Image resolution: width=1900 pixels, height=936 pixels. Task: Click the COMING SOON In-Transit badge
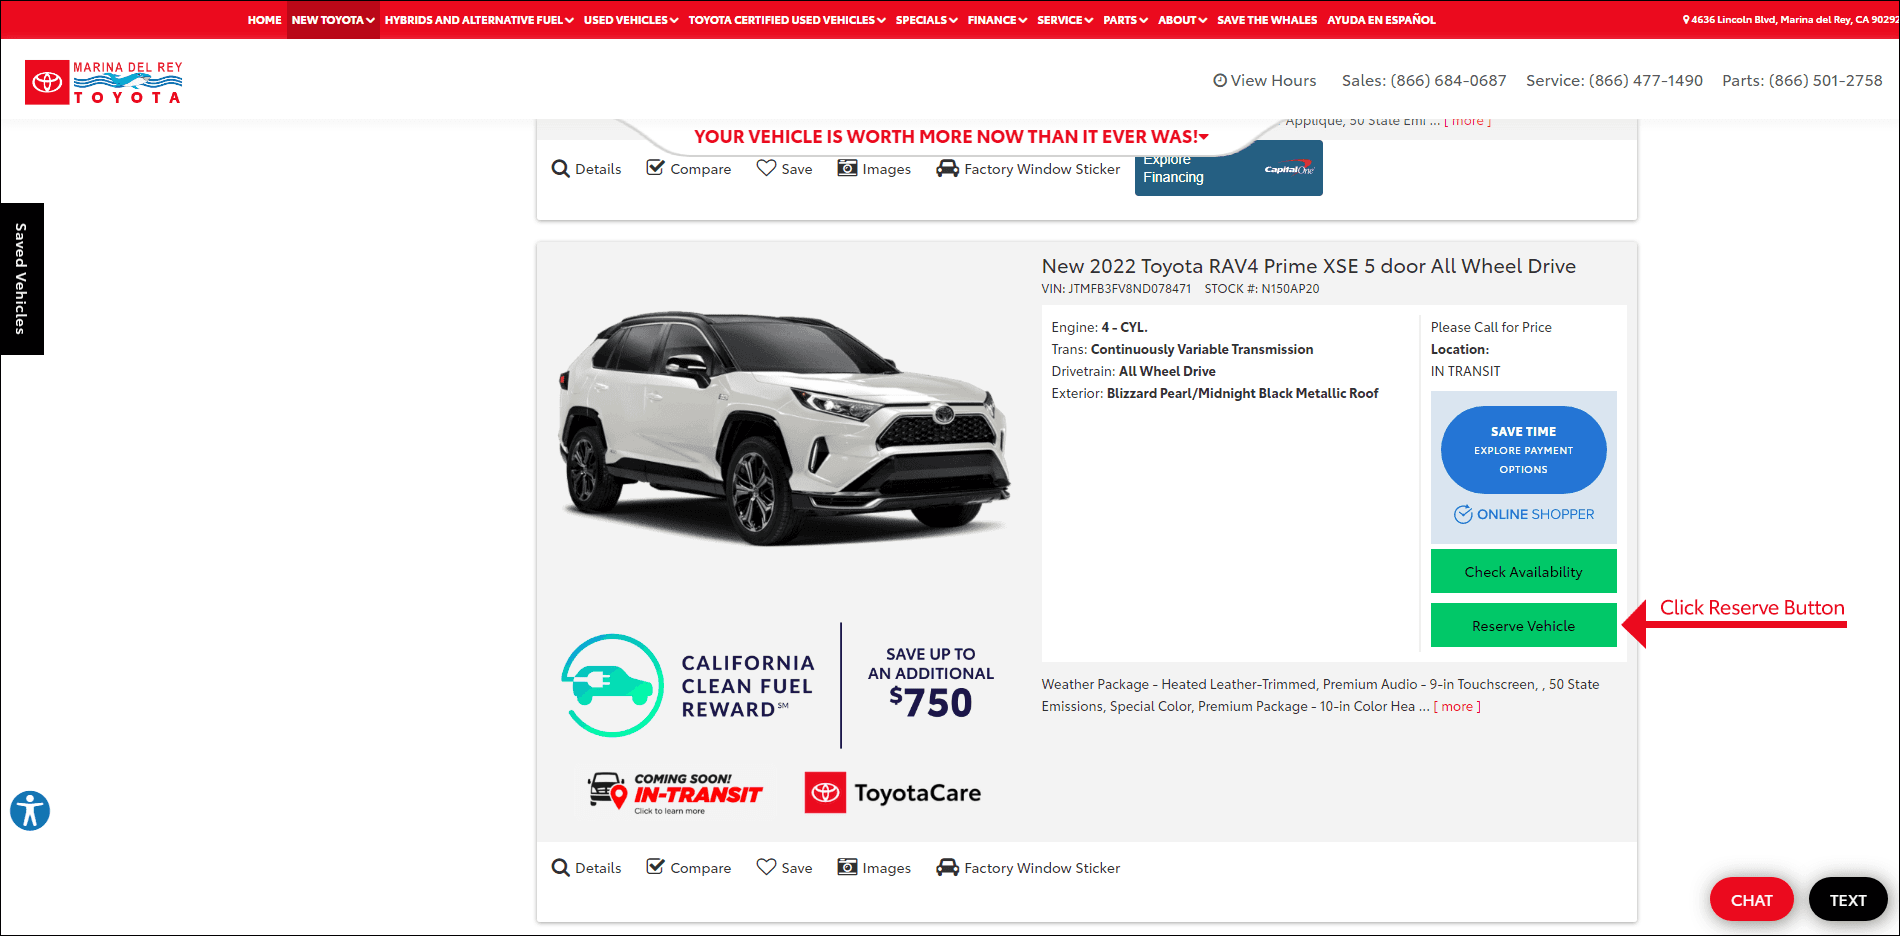tap(675, 791)
